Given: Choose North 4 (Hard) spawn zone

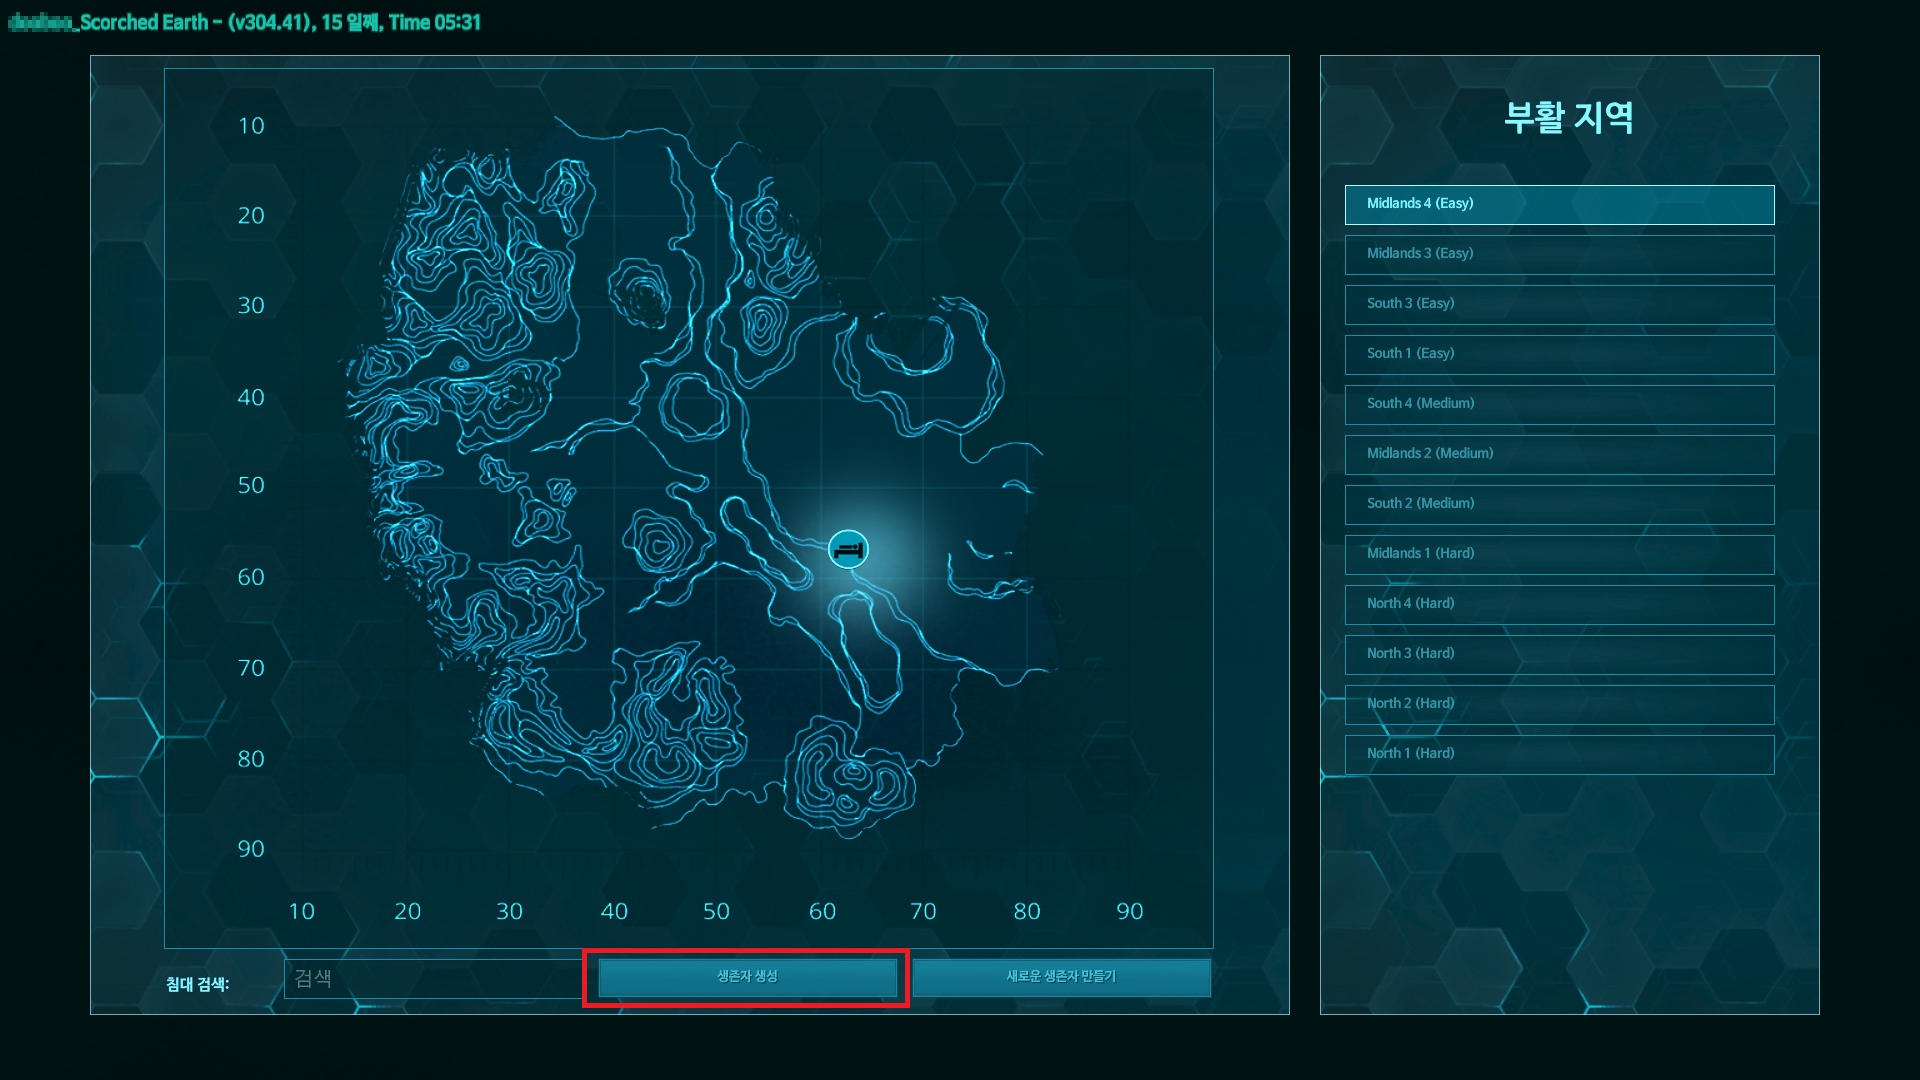Looking at the screenshot, I should (1559, 604).
